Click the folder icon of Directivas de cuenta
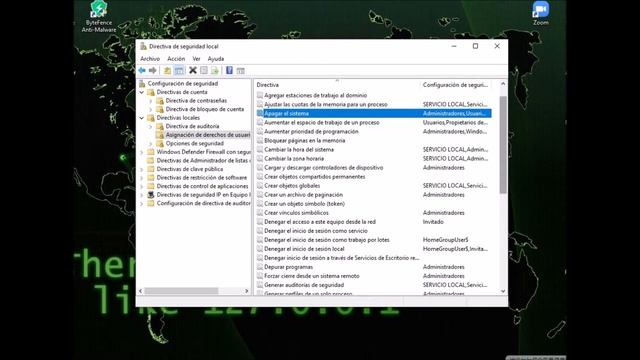640x360 pixels. (x=151, y=92)
